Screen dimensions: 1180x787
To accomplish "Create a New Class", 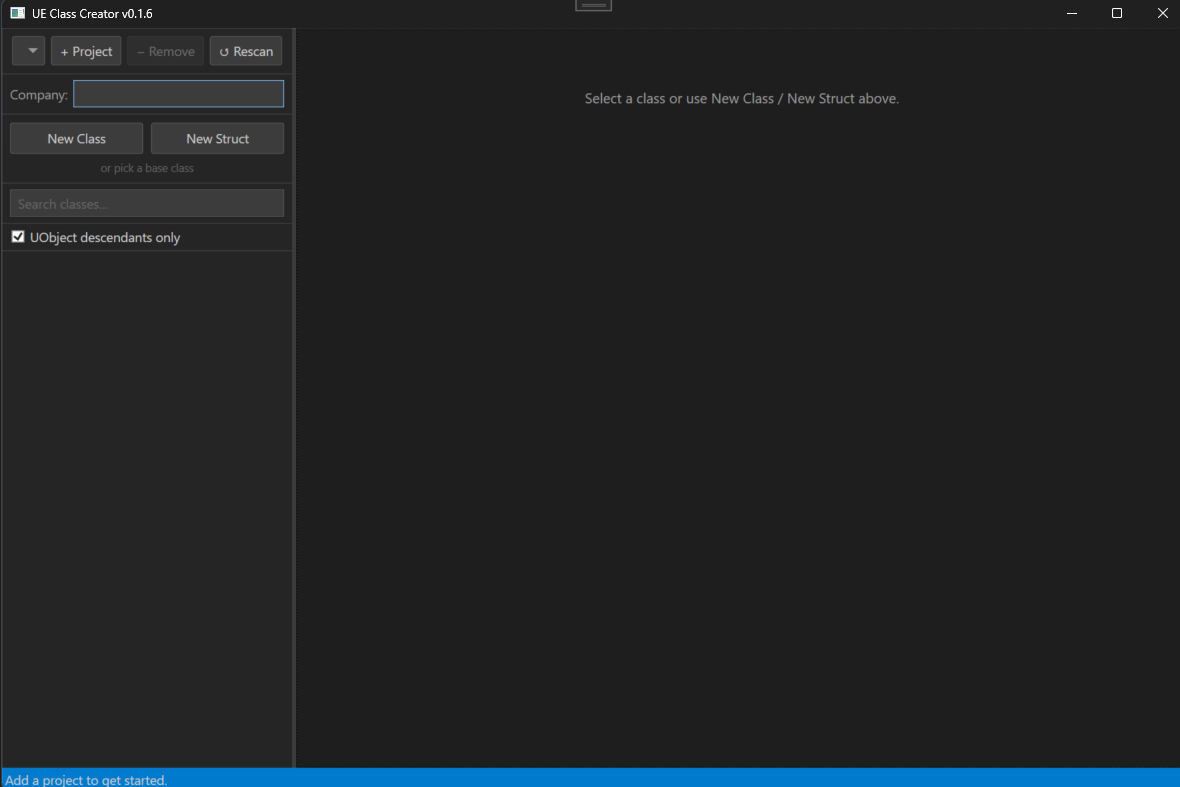I will pyautogui.click(x=76, y=138).
